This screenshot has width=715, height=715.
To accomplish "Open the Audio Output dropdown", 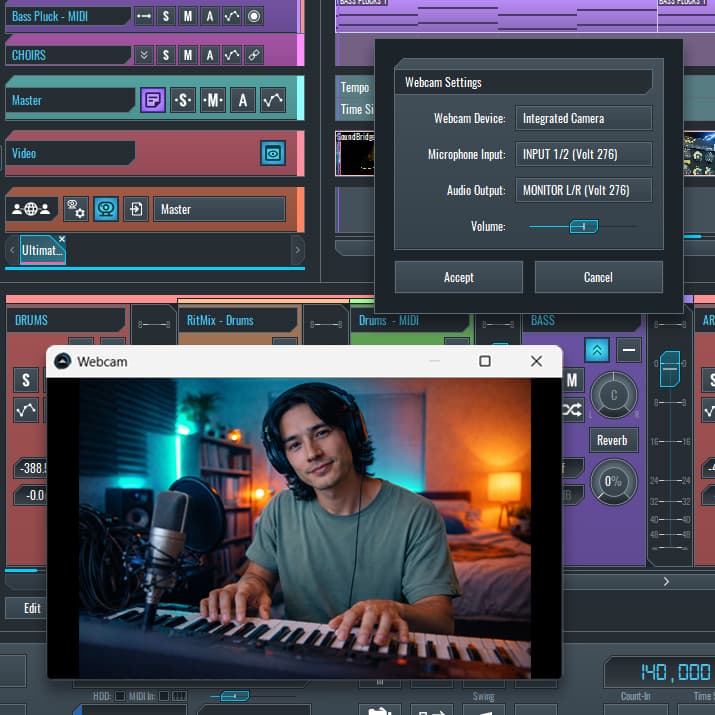I will coord(583,190).
